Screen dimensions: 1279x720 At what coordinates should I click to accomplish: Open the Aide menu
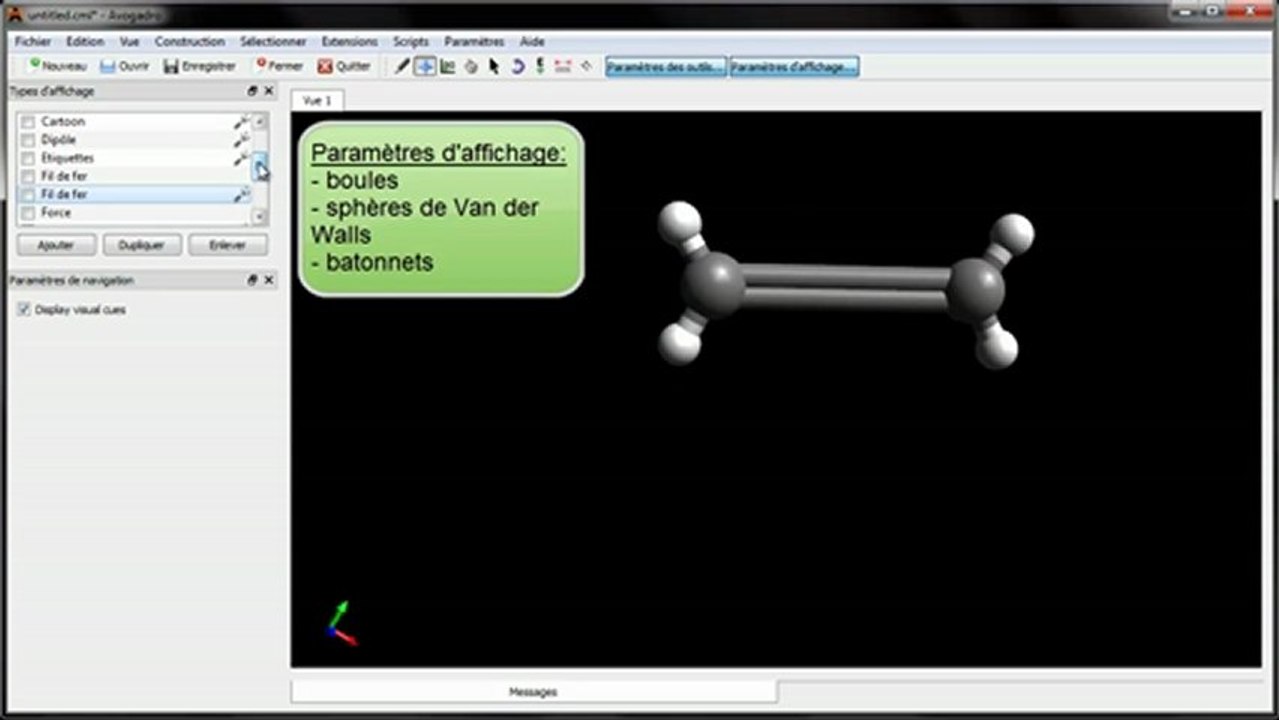coord(532,42)
